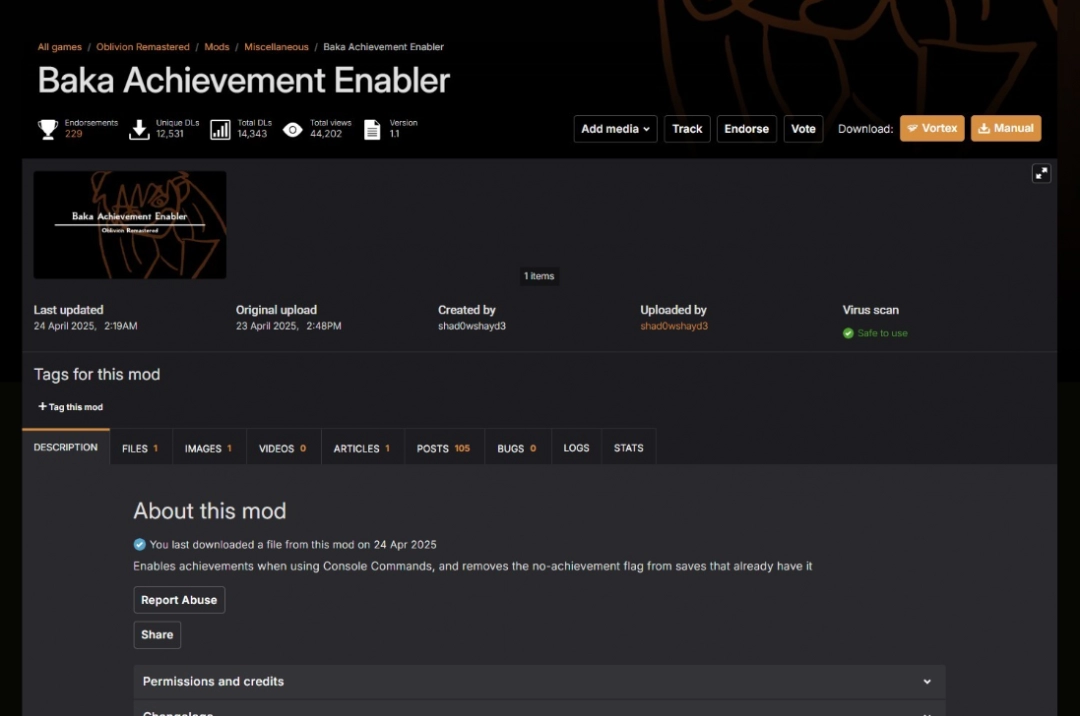This screenshot has height=716, width=1080.
Task: Click the Baka Achievement Enabler page title
Action: pyautogui.click(x=243, y=81)
